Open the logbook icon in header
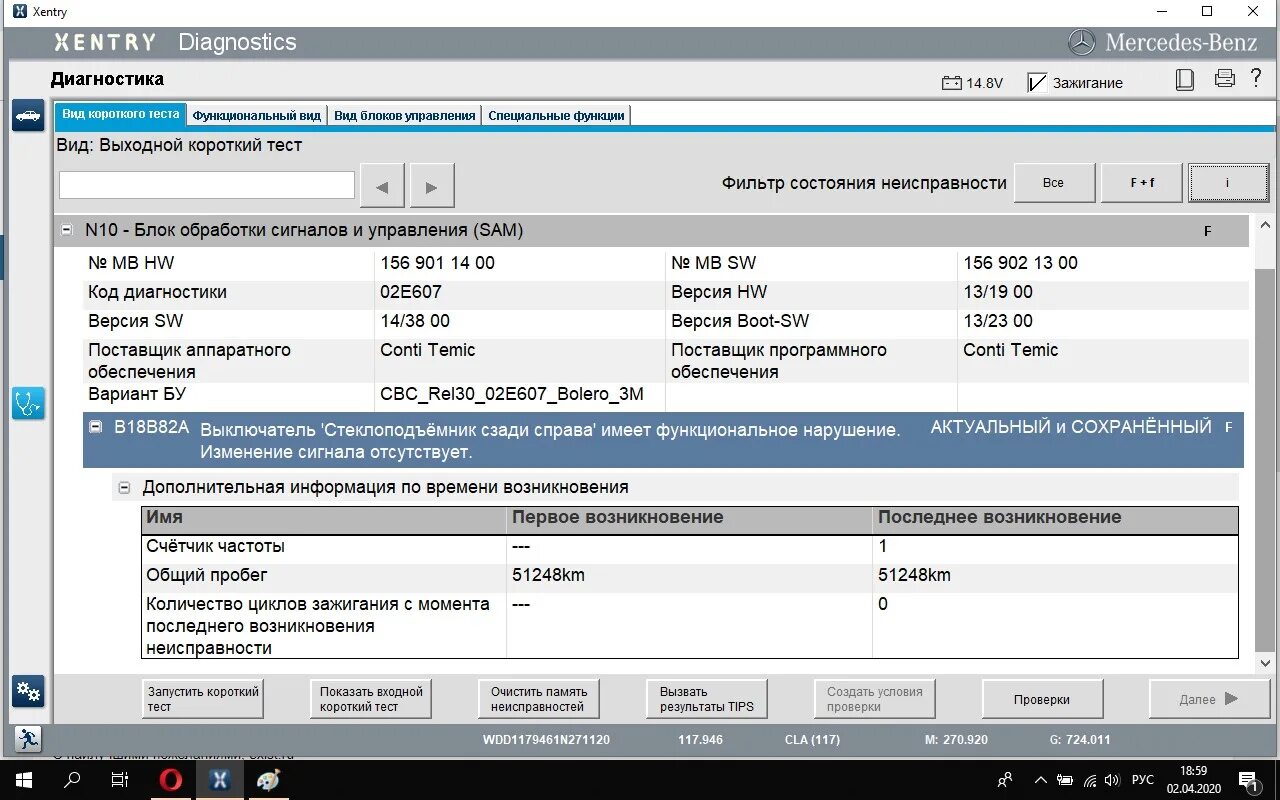The image size is (1280, 800). (x=1185, y=80)
